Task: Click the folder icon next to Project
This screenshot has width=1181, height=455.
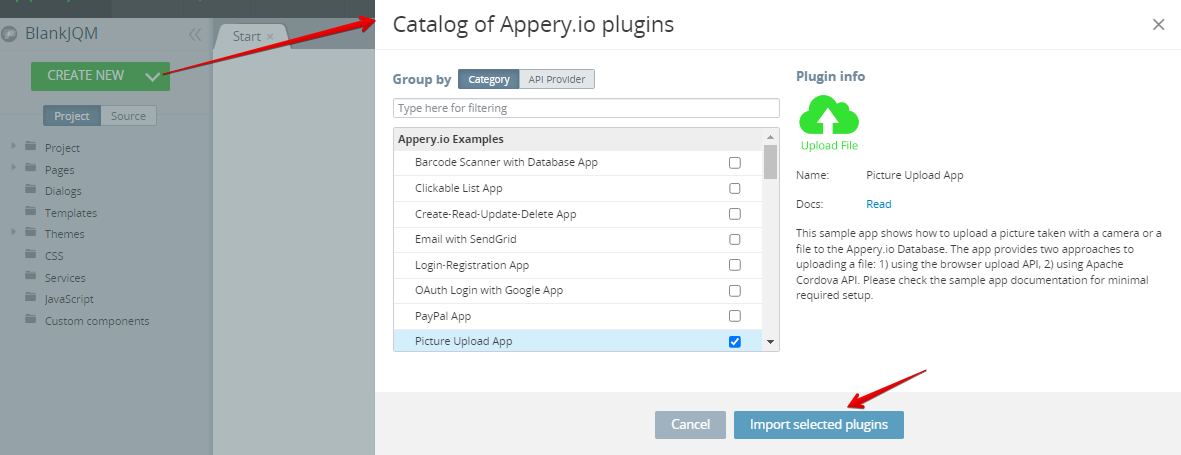Action: click(31, 146)
